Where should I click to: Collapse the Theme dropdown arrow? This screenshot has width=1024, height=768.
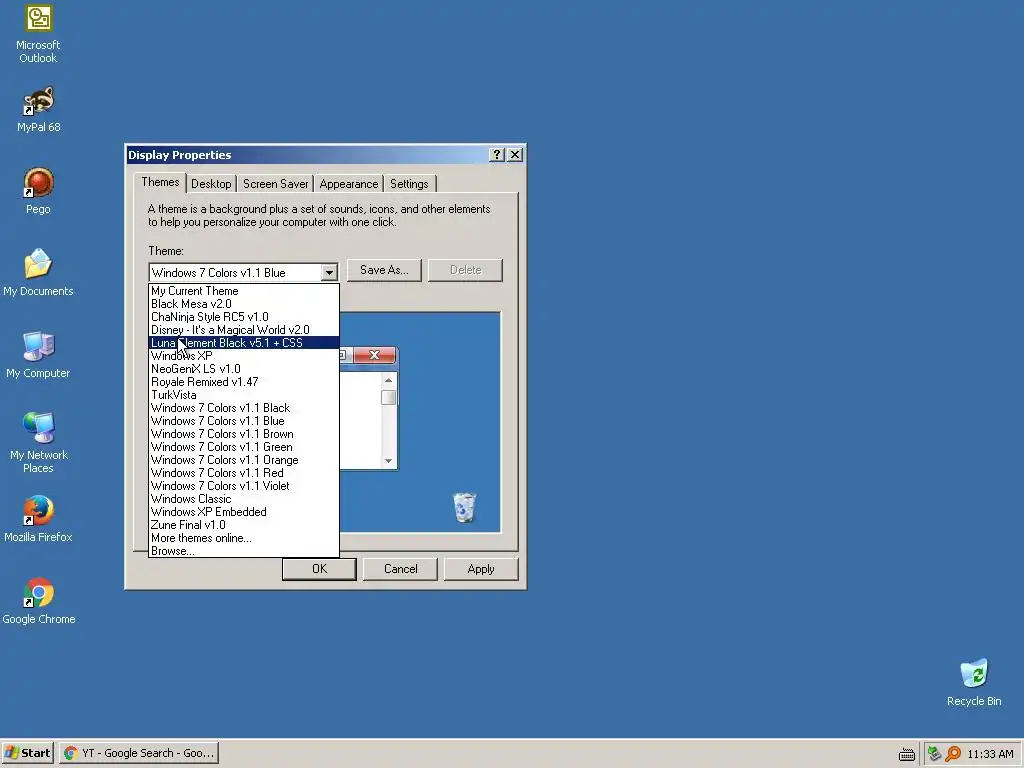[x=329, y=272]
